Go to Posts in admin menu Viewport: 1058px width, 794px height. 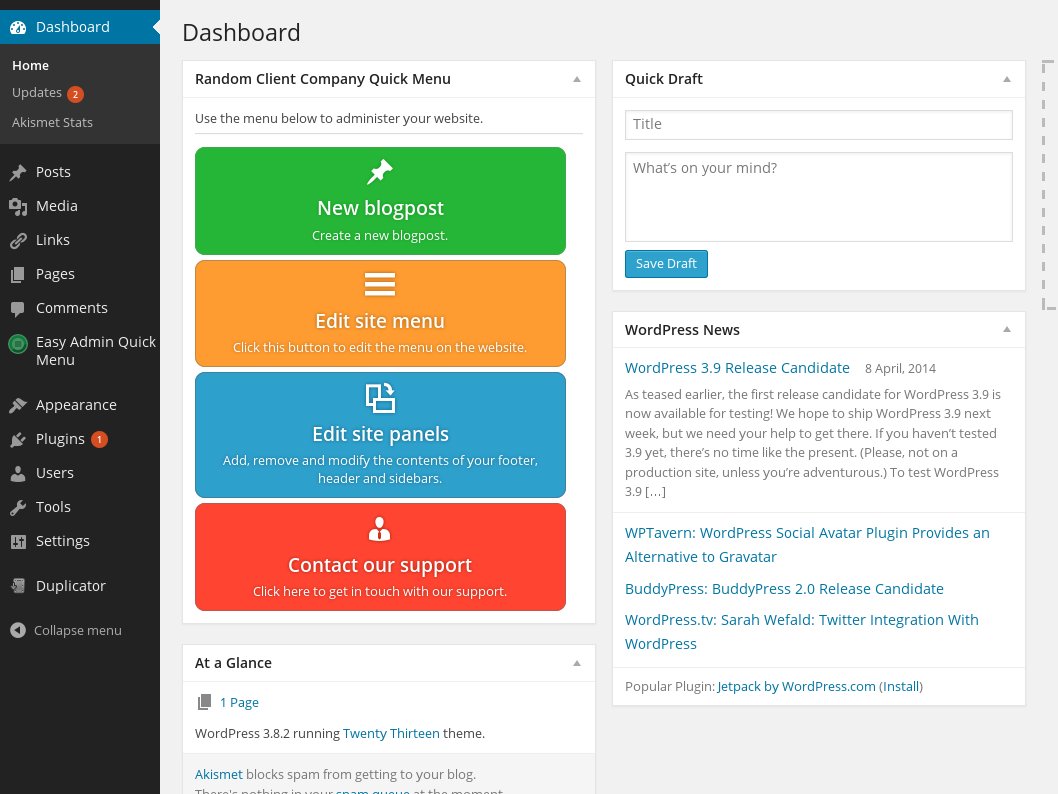53,172
